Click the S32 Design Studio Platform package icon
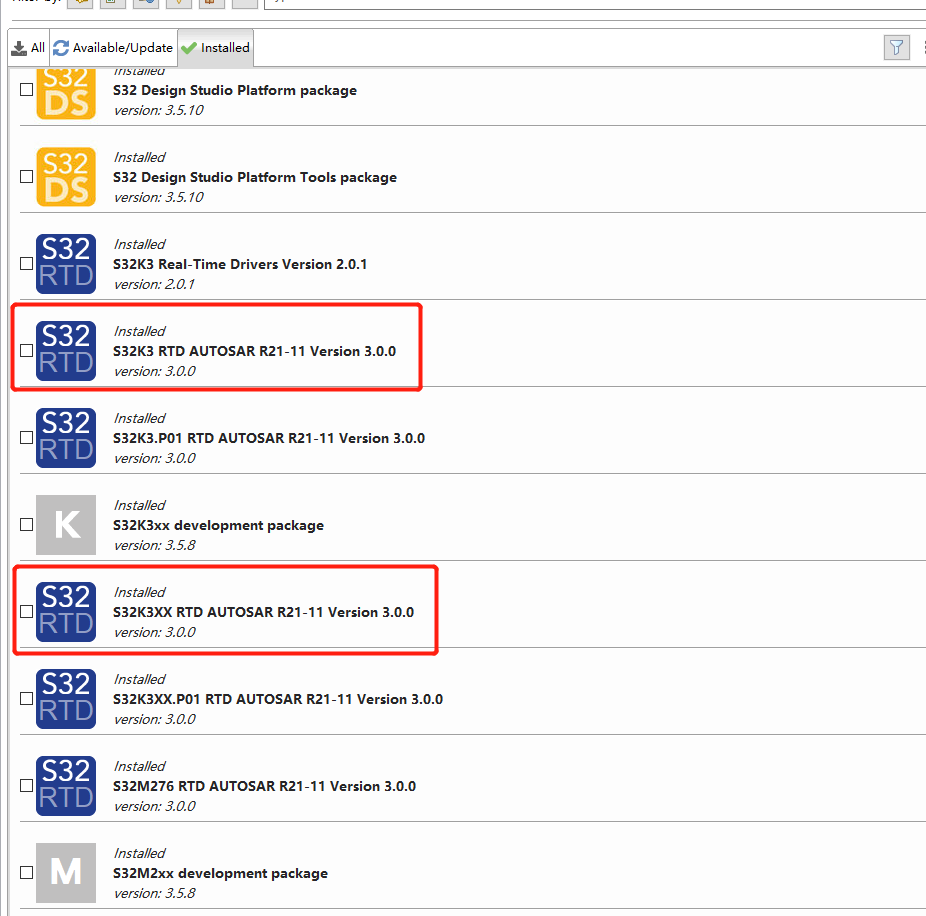This screenshot has height=916, width=926. coord(66,94)
